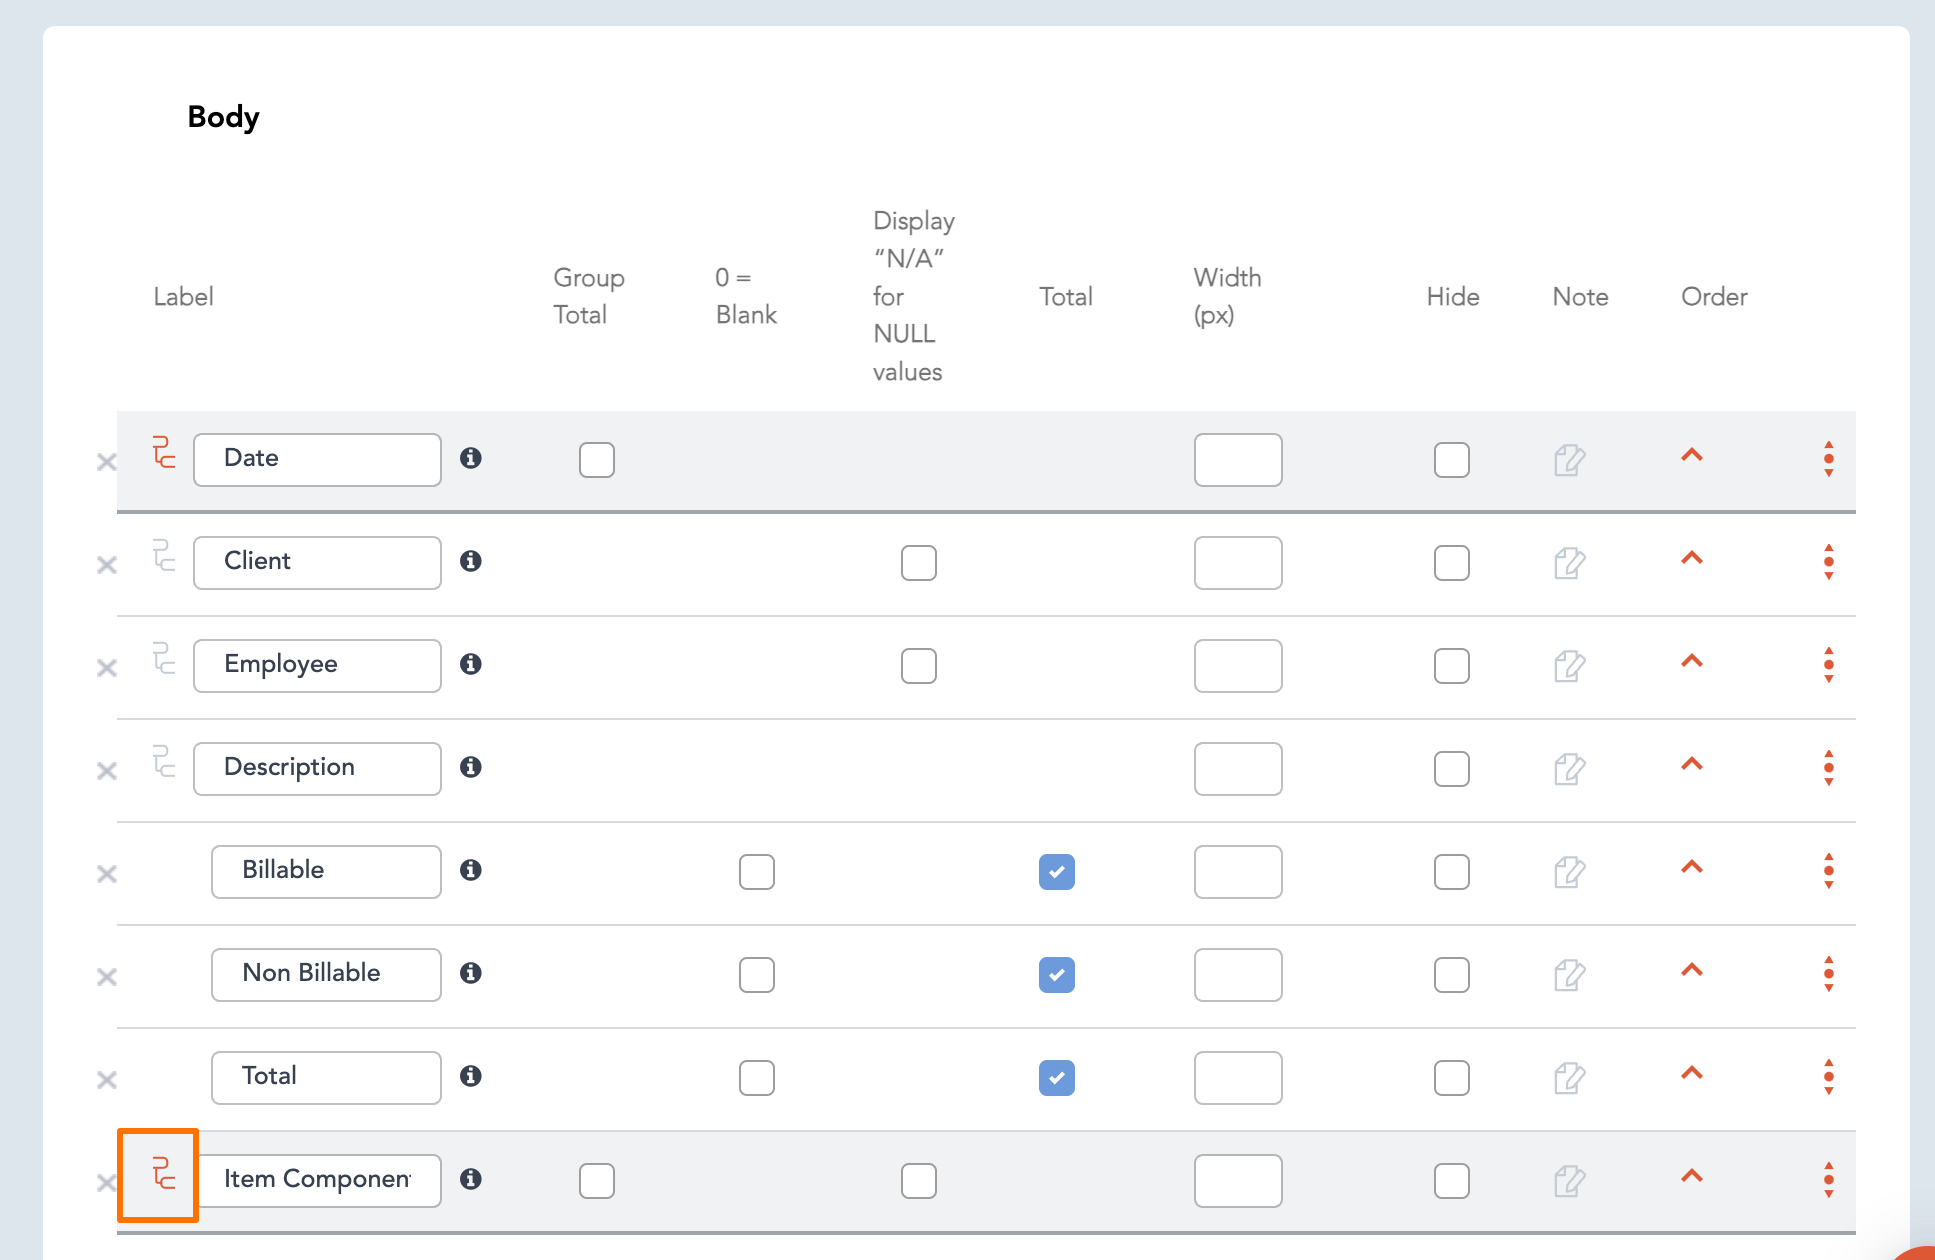The width and height of the screenshot is (1935, 1260).
Task: Remove the Description row with X icon
Action: click(107, 771)
